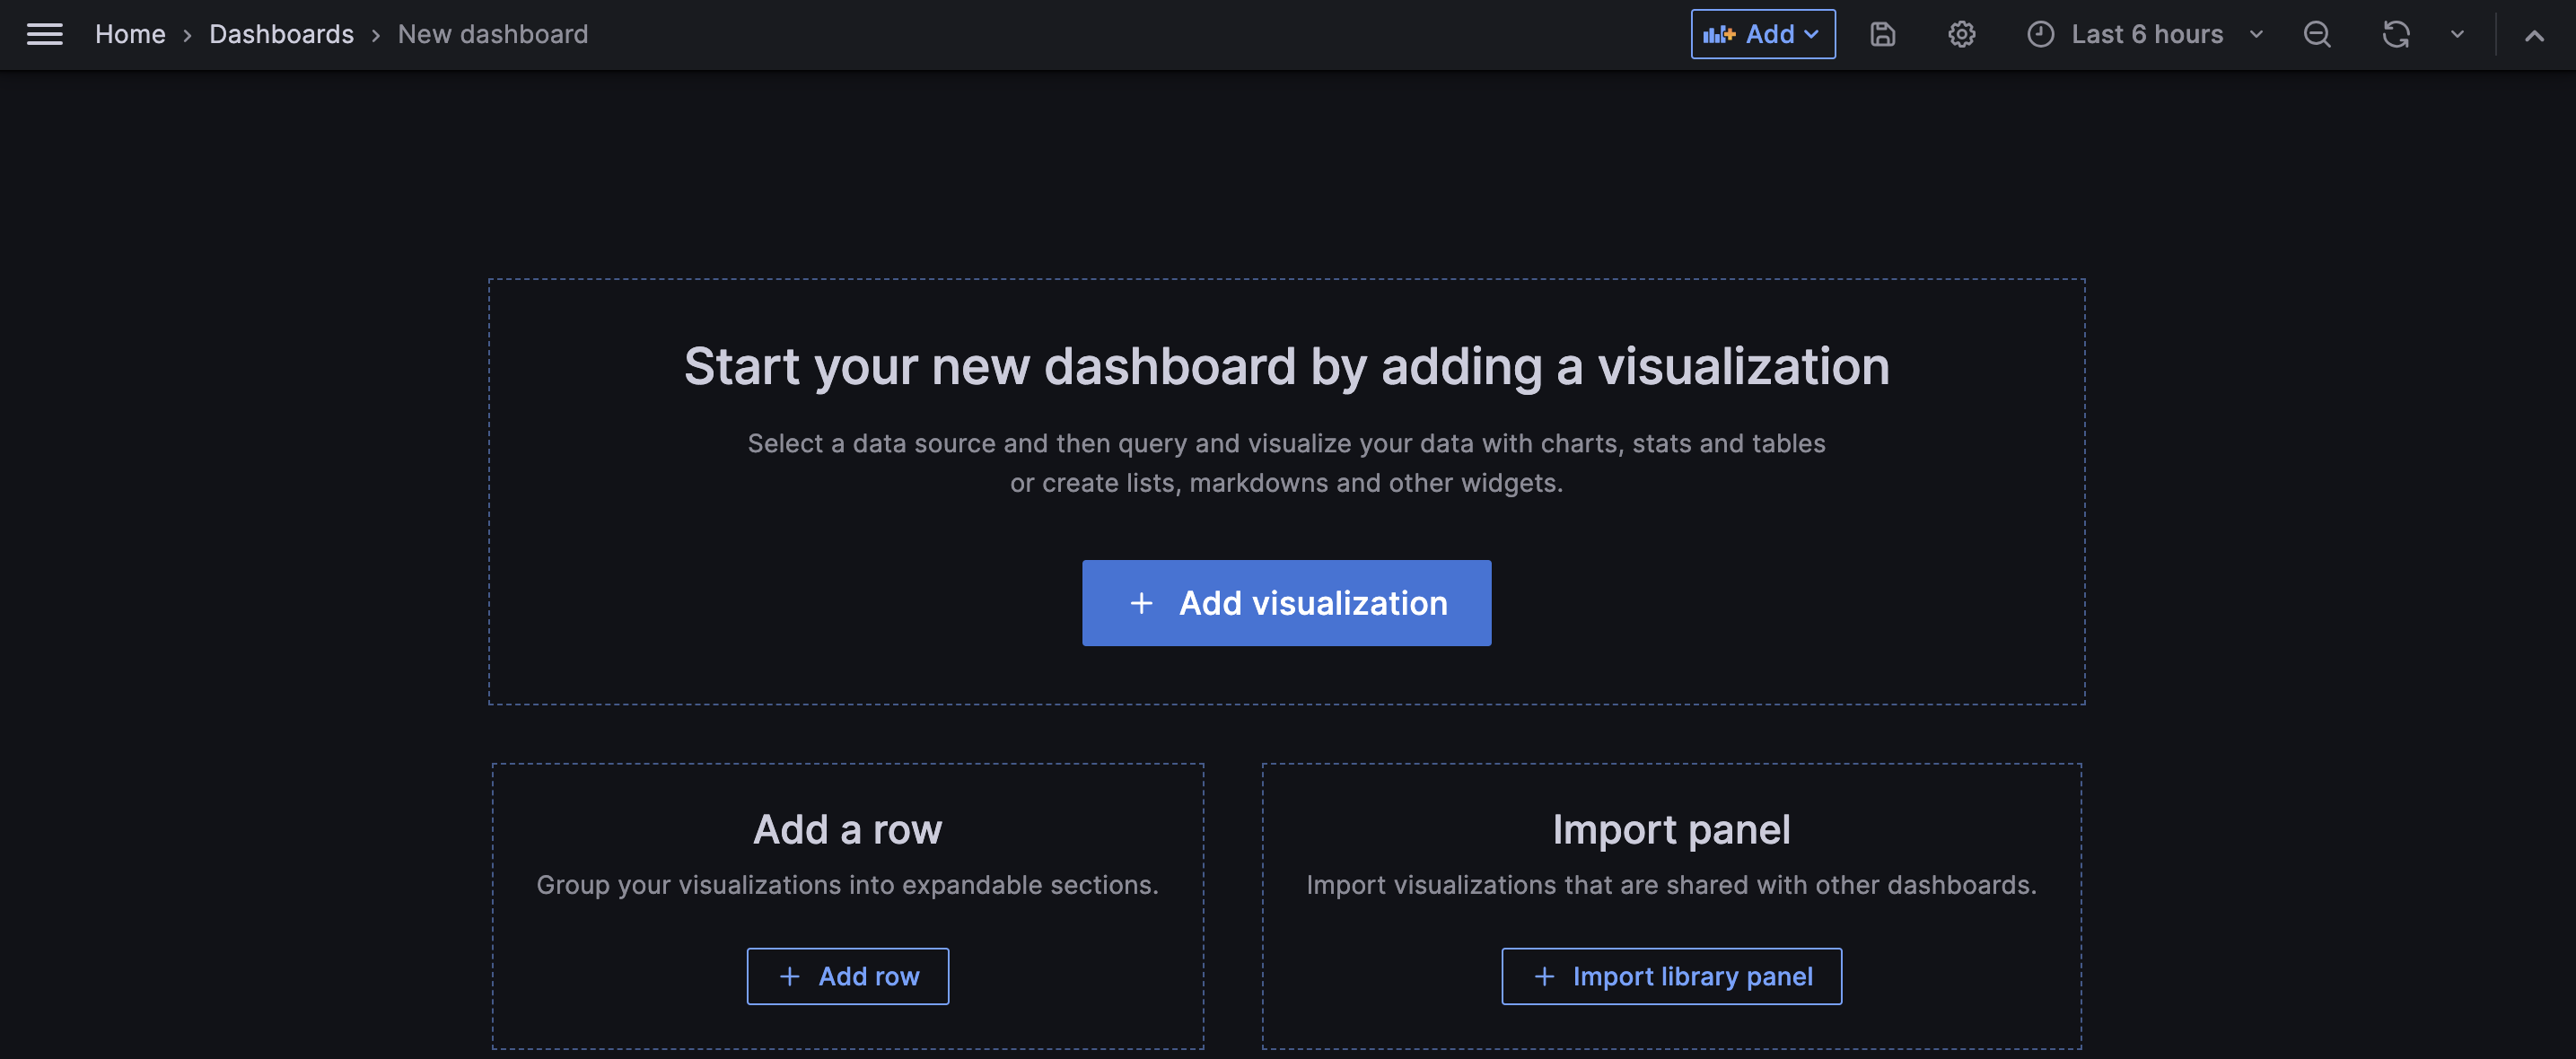This screenshot has width=2576, height=1059.
Task: Open the auto-refresh interval dropdown
Action: [2457, 34]
